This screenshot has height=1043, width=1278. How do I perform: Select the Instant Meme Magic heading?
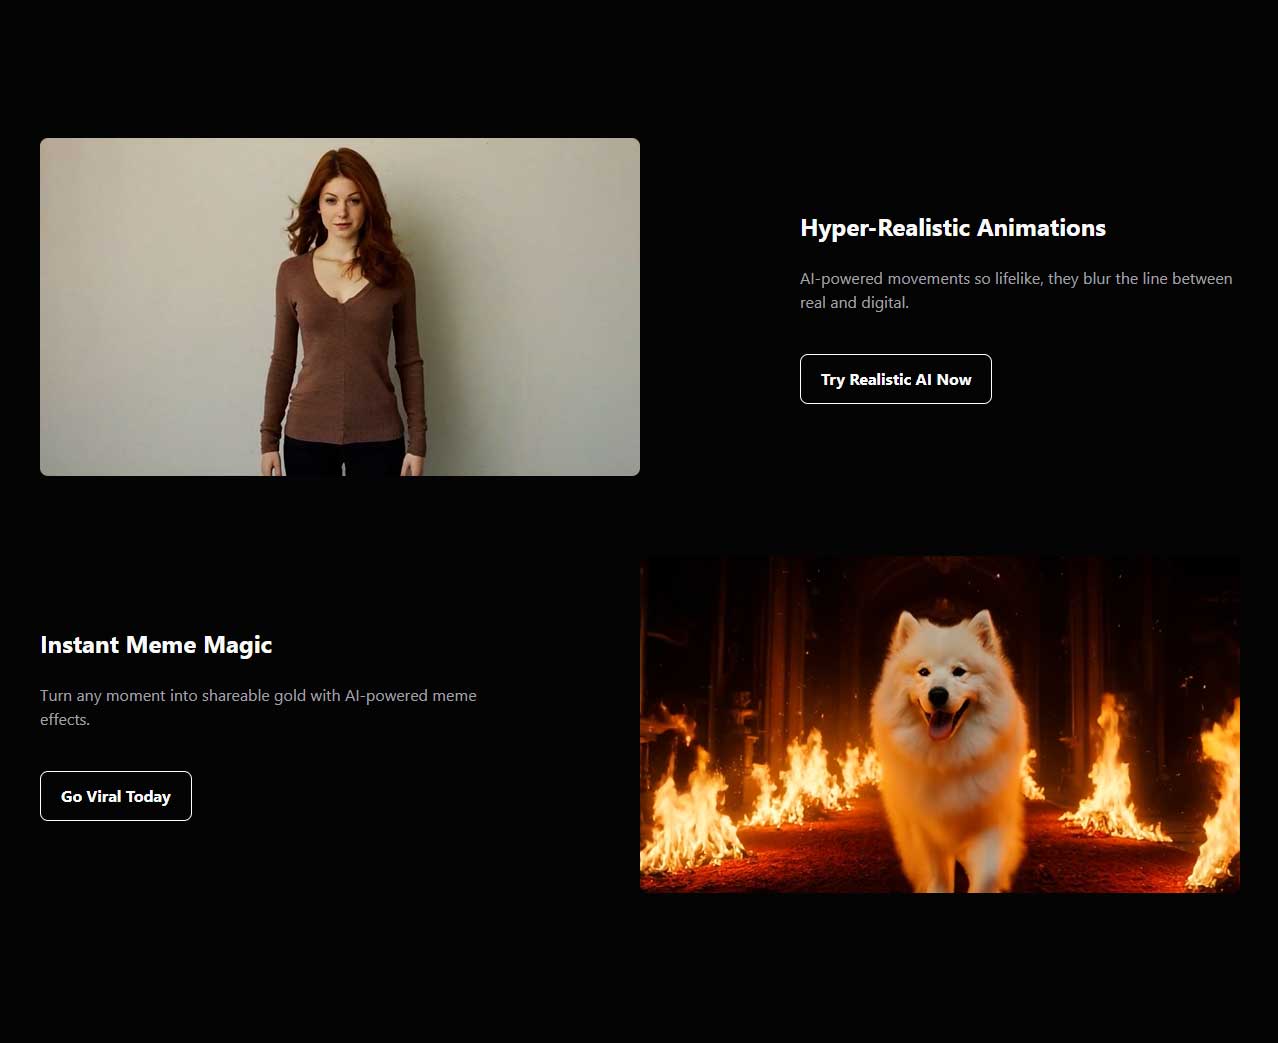click(156, 645)
